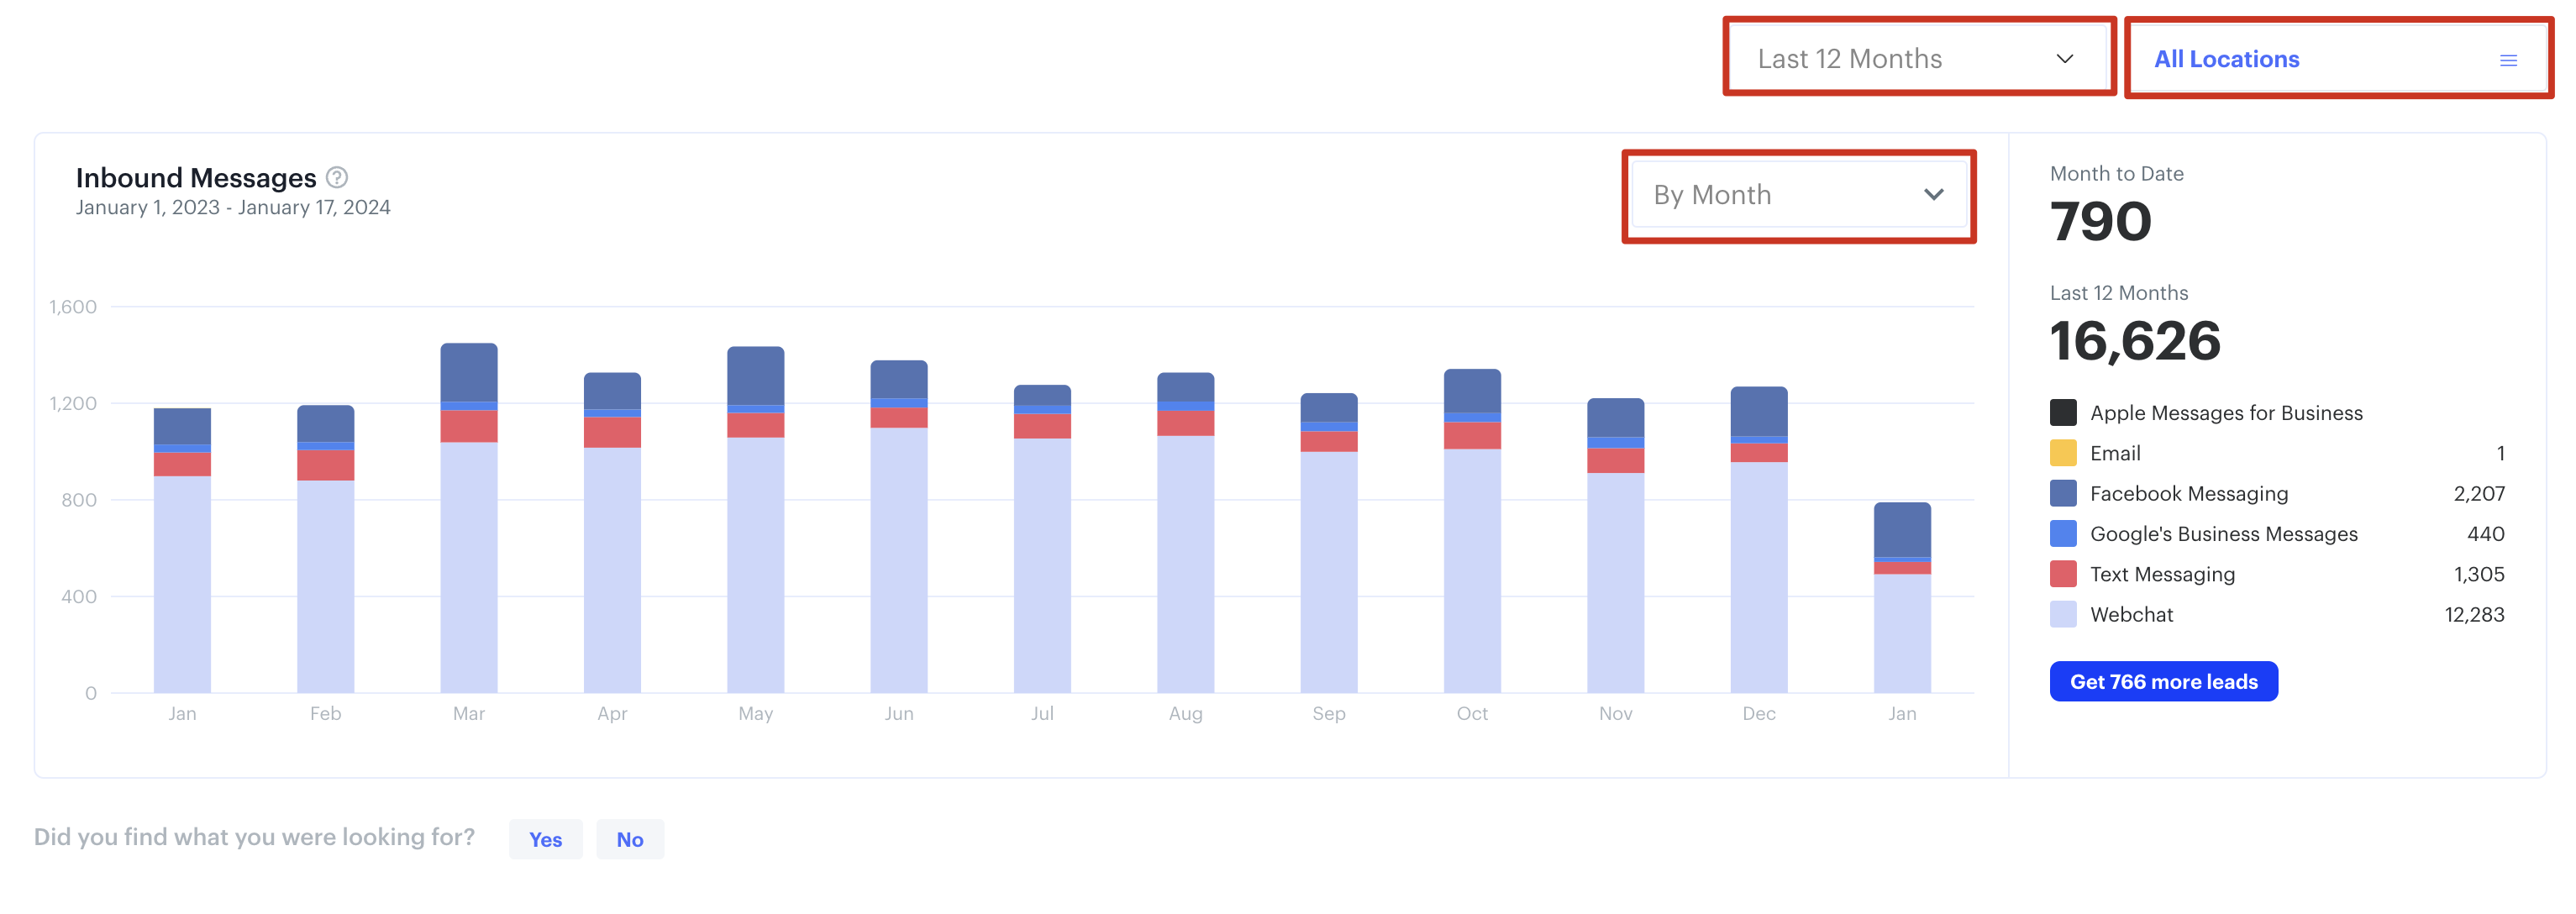2576x914 pixels.
Task: Toggle the Text Messaging red legend swatch
Action: [2062, 574]
